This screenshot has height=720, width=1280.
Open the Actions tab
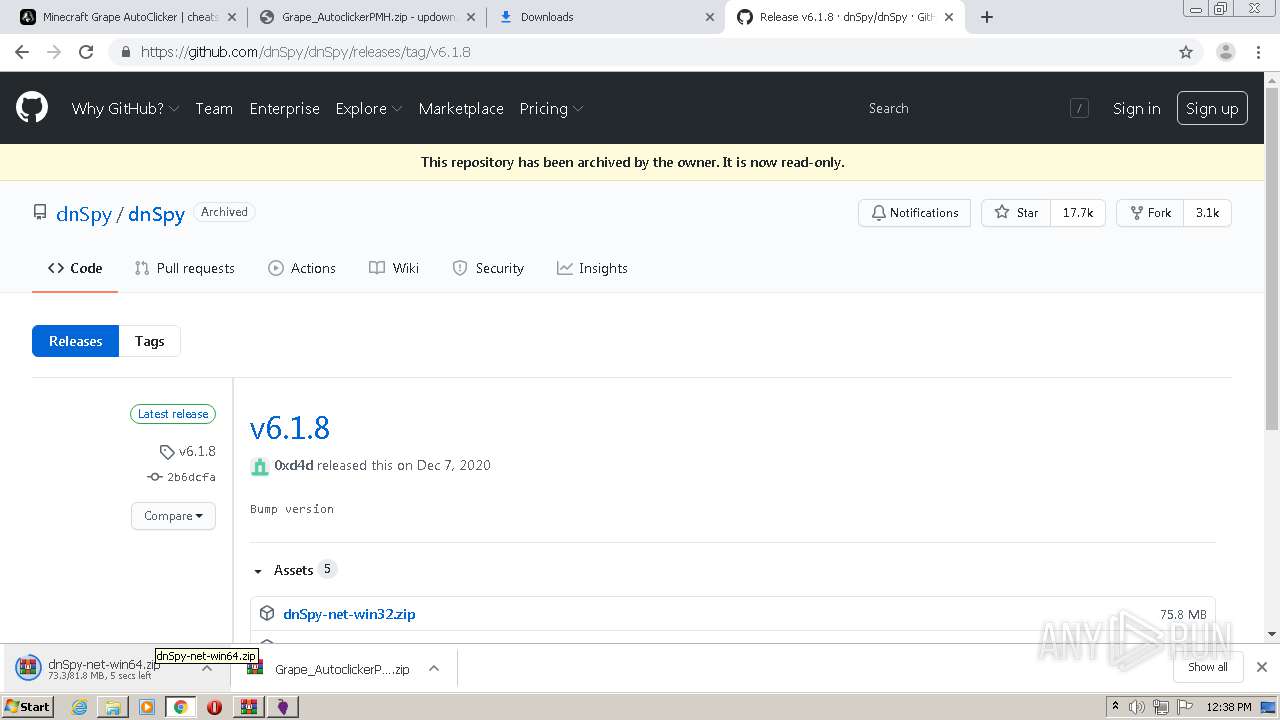[302, 268]
